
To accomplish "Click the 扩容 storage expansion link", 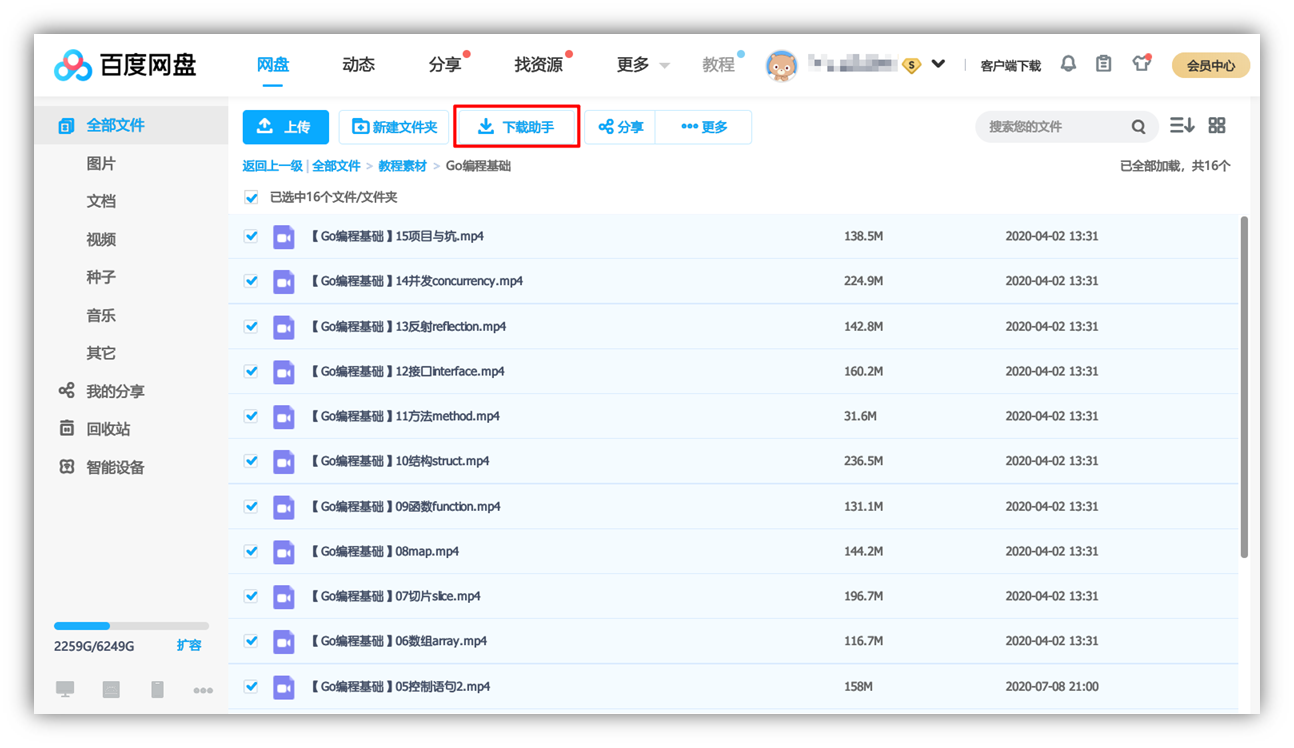I will point(189,645).
